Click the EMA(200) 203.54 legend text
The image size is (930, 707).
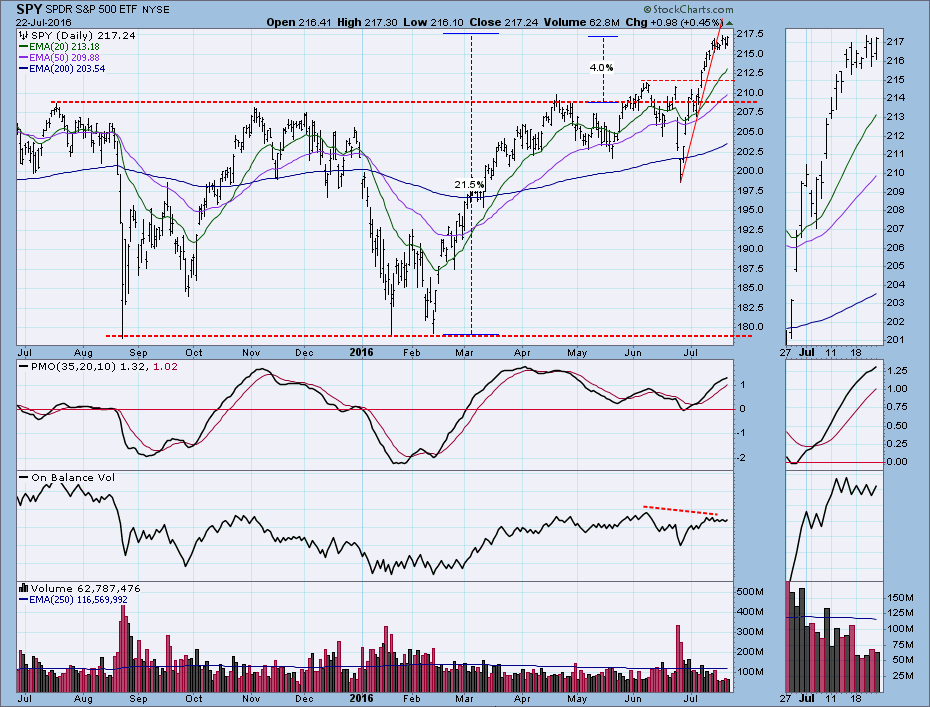67,69
